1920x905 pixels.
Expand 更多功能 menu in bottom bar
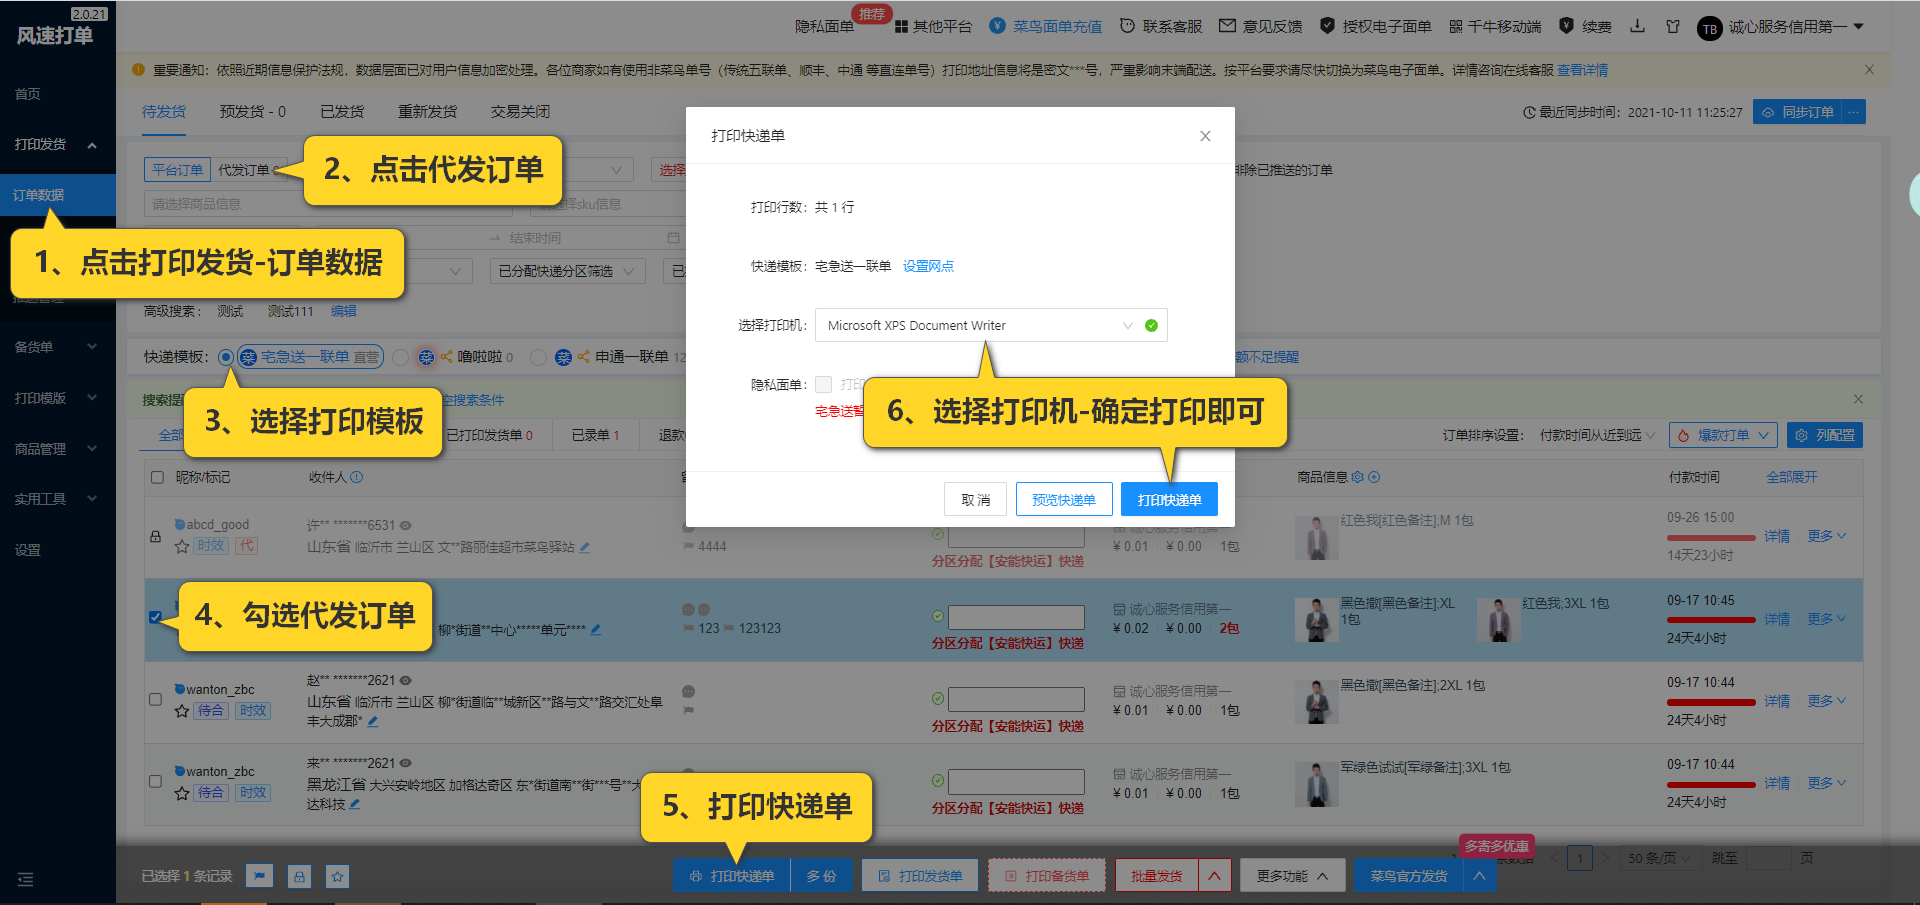[1292, 876]
